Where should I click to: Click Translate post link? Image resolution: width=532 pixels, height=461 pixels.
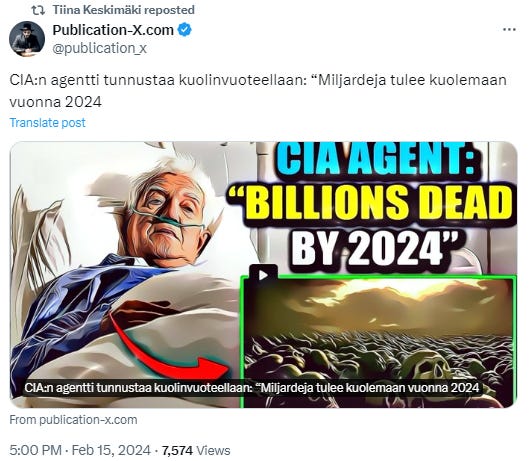coord(48,122)
